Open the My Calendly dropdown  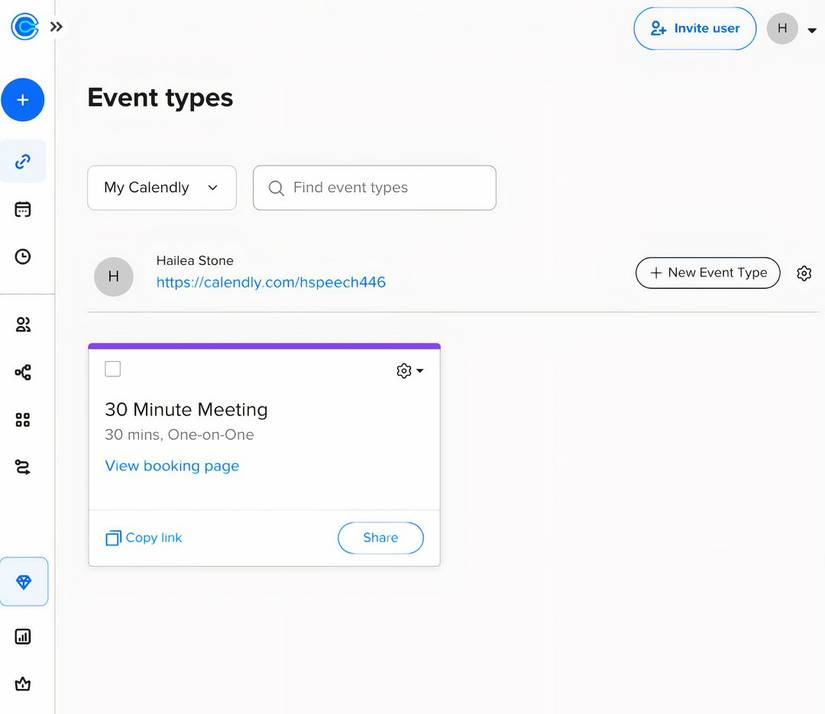(161, 187)
